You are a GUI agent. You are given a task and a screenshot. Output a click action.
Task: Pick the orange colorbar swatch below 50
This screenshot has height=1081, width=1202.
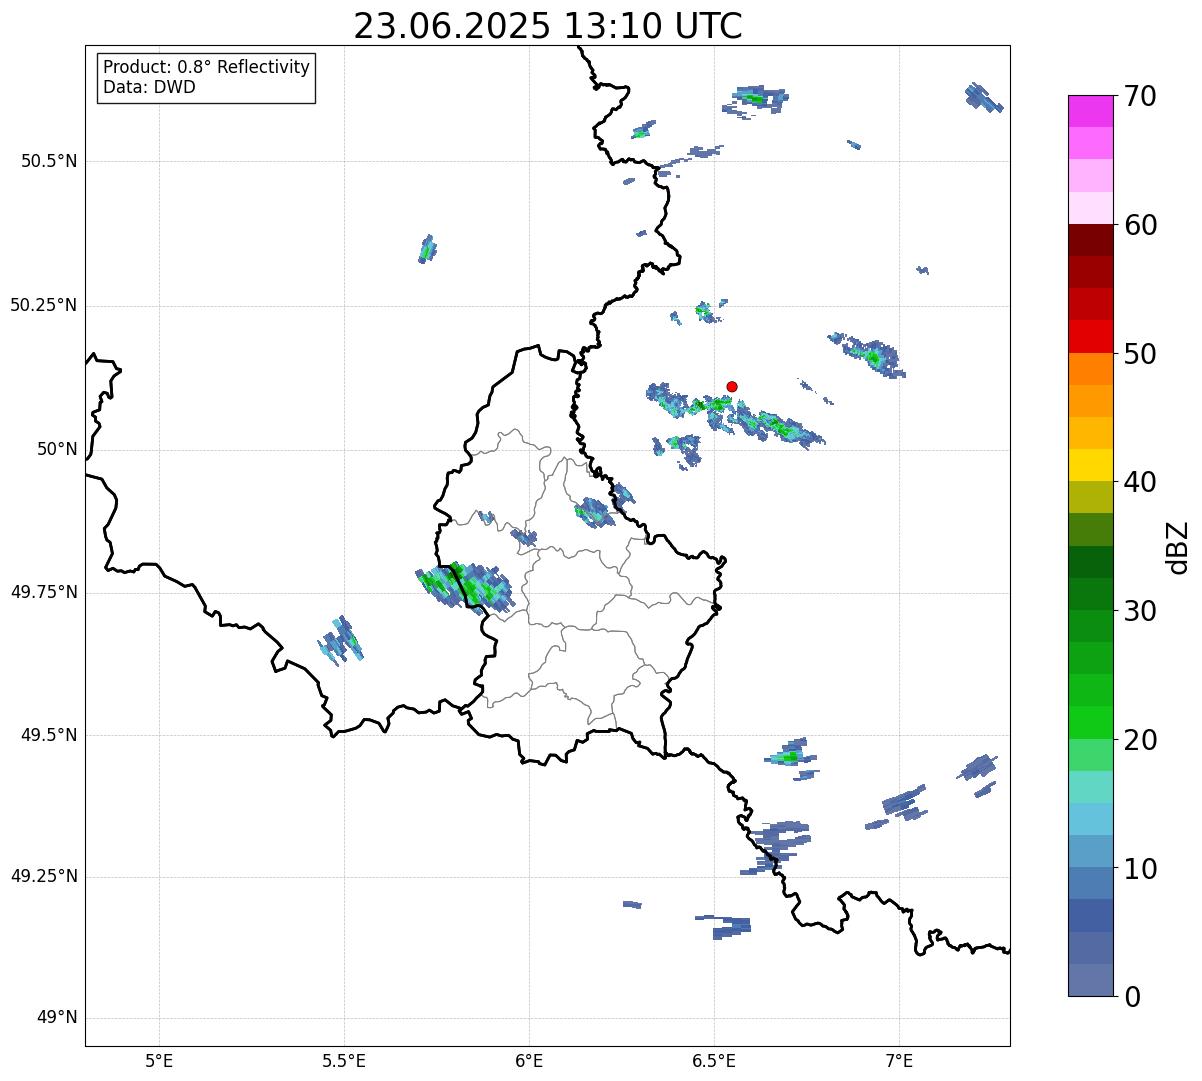pyautogui.click(x=1091, y=369)
